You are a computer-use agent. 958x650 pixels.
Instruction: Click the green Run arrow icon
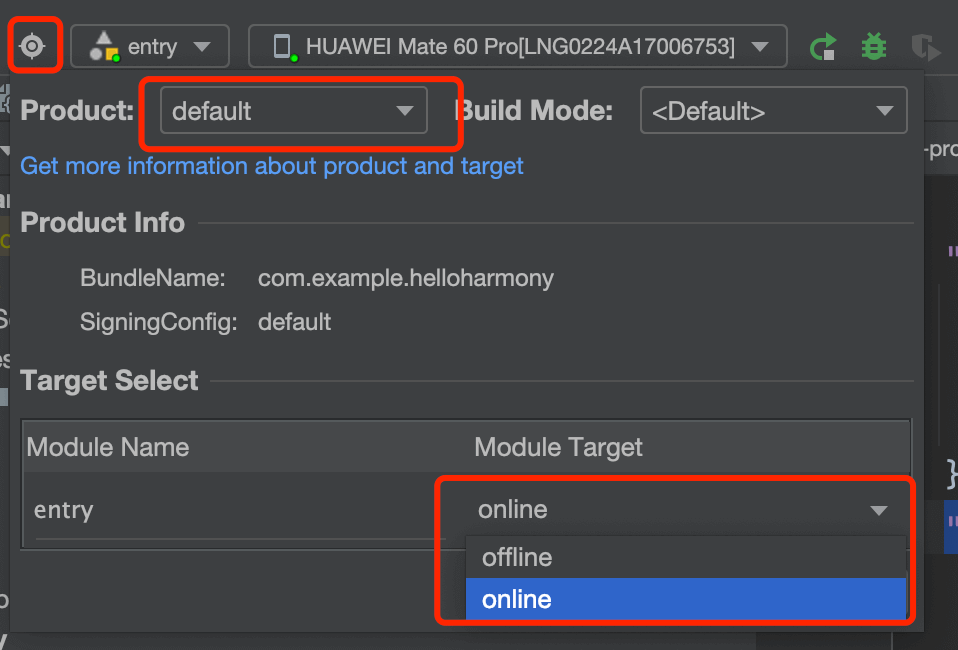point(823,47)
